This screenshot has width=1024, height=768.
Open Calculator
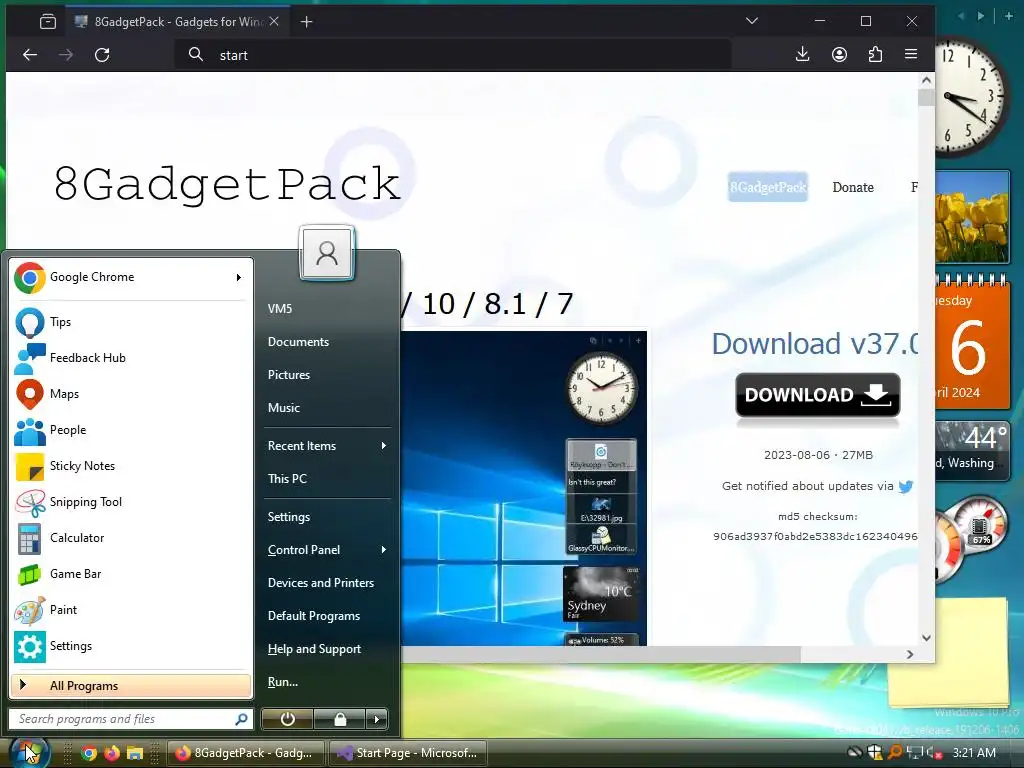[x=131, y=537]
